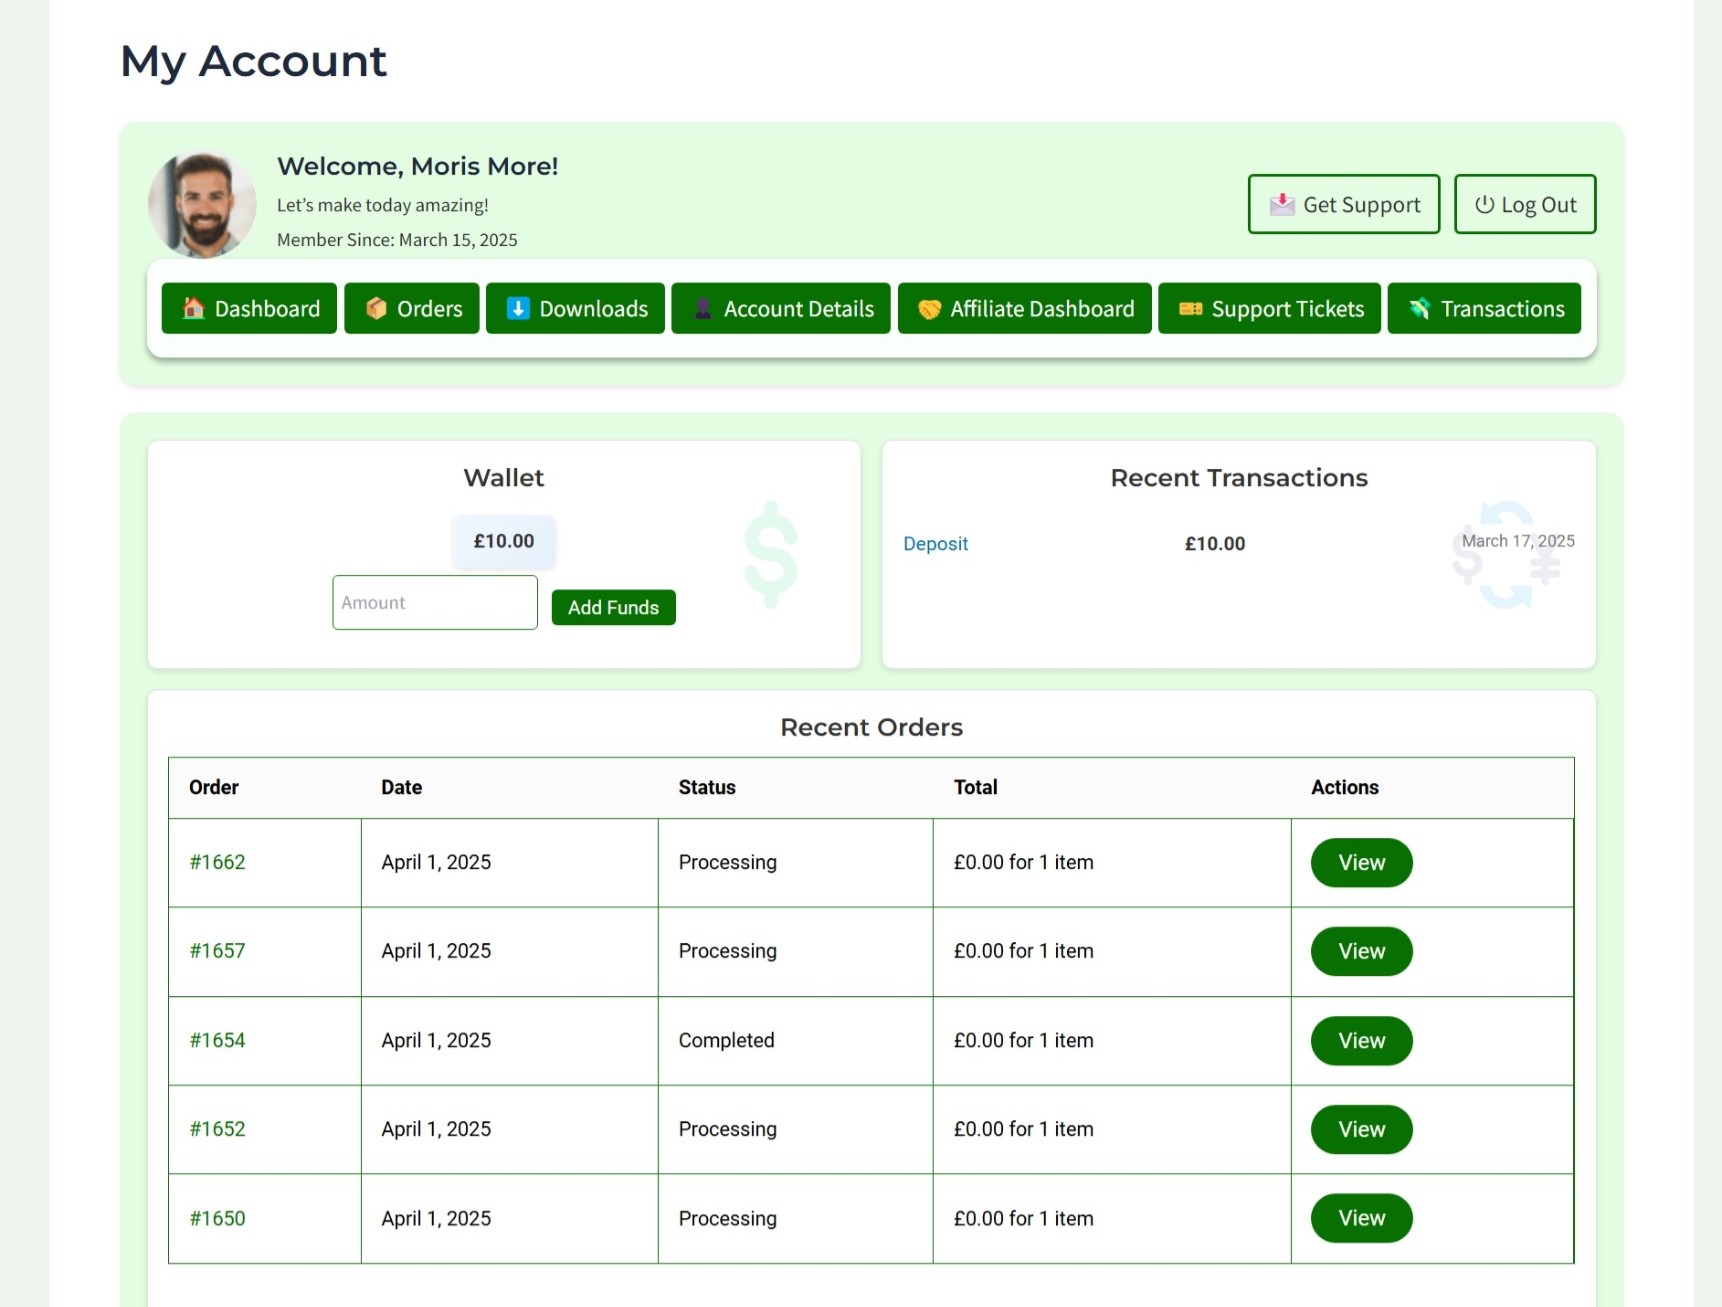
Task: Click the inbox icon in Get Support
Action: coord(1282,204)
